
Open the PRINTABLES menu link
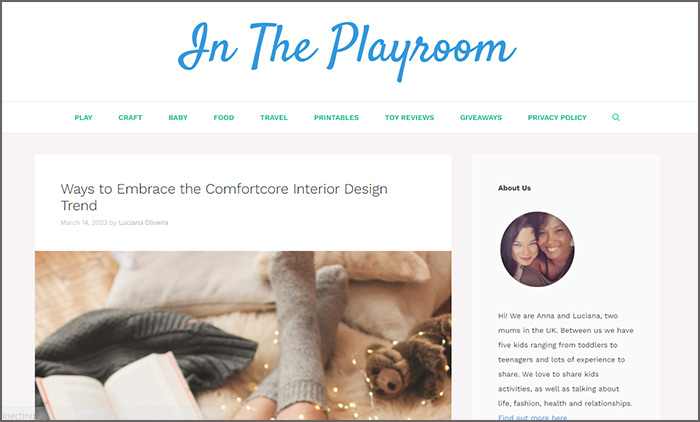pos(336,117)
